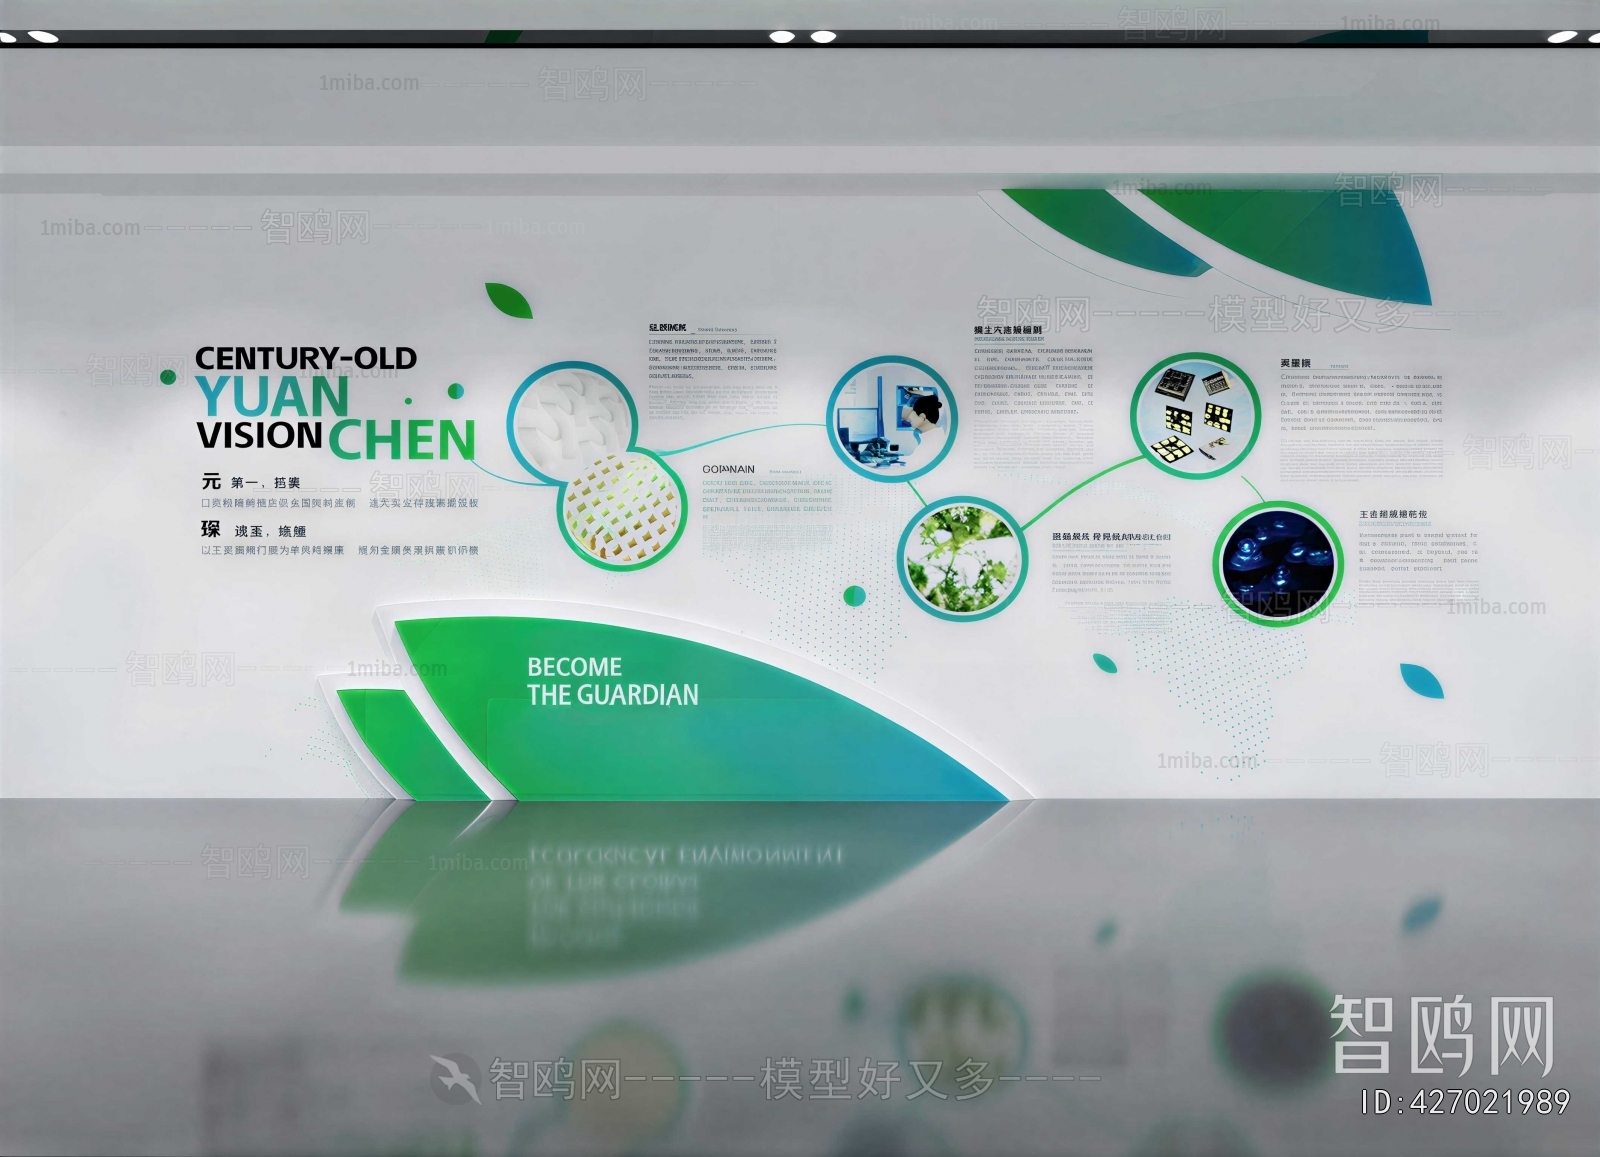Image resolution: width=1600 pixels, height=1157 pixels.
Task: Click the bird logo in bottom watermark
Action: click(x=456, y=1080)
